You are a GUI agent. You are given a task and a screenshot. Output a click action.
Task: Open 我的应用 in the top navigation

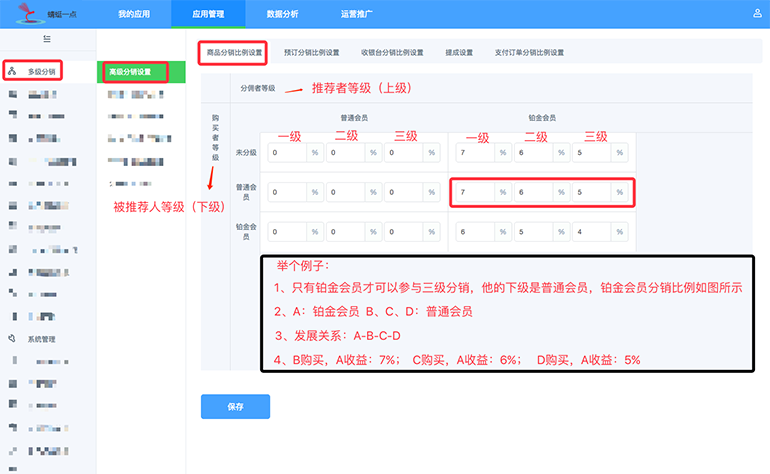point(134,14)
